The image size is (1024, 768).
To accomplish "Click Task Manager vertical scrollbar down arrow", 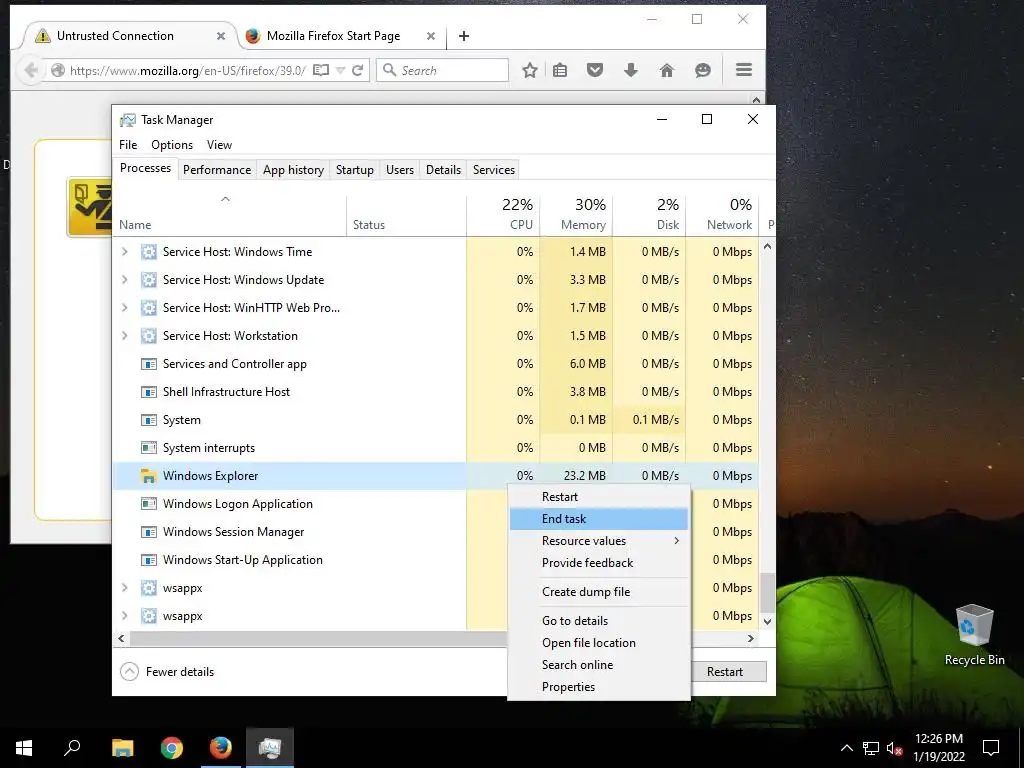I will pyautogui.click(x=767, y=622).
